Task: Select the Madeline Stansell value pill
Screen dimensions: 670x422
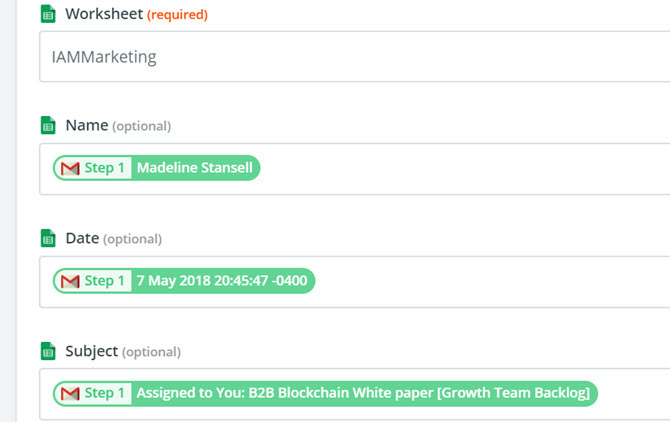Action: (x=156, y=168)
